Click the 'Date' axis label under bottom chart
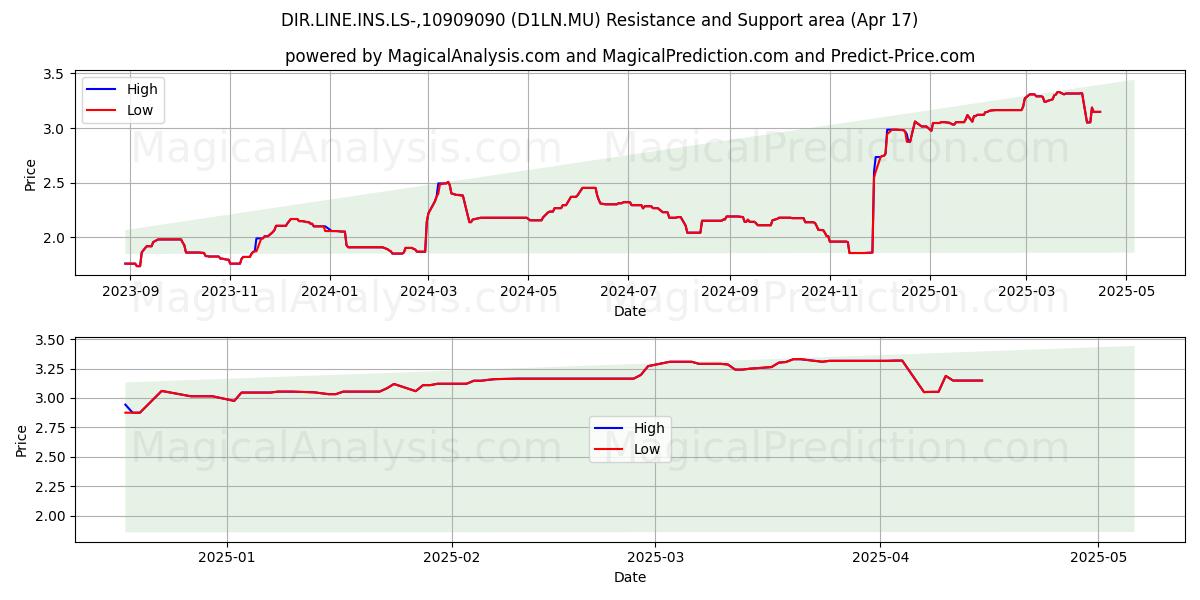 [630, 577]
